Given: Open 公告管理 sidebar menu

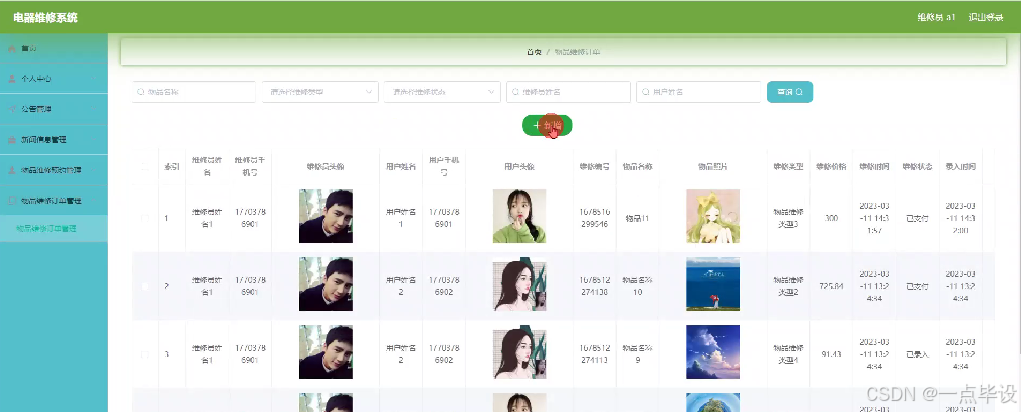Looking at the screenshot, I should (54, 109).
